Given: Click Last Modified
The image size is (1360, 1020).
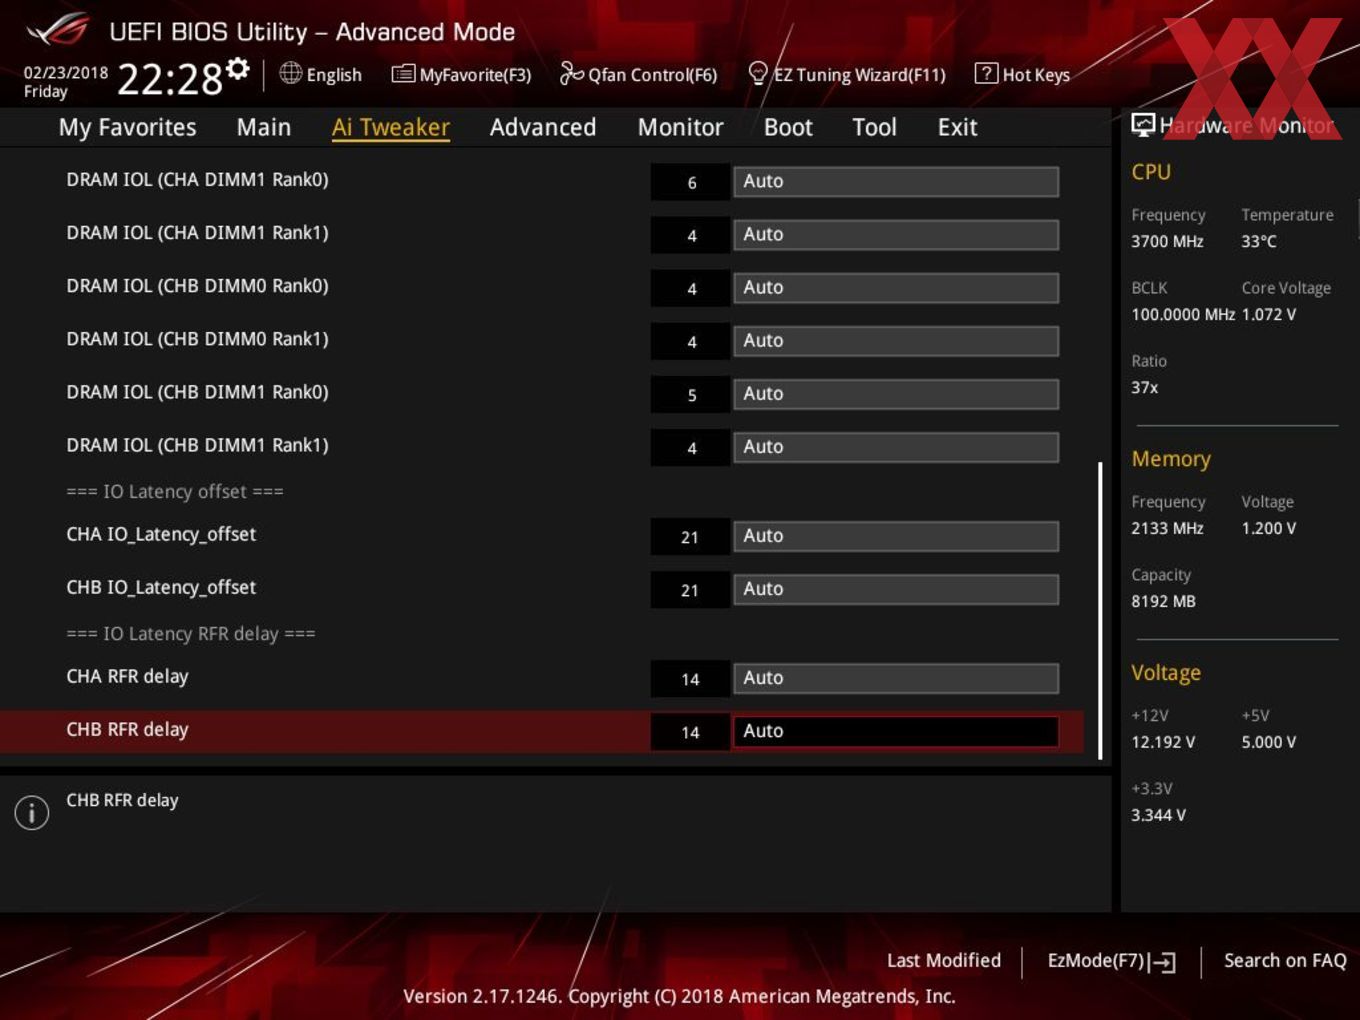Looking at the screenshot, I should 944,960.
